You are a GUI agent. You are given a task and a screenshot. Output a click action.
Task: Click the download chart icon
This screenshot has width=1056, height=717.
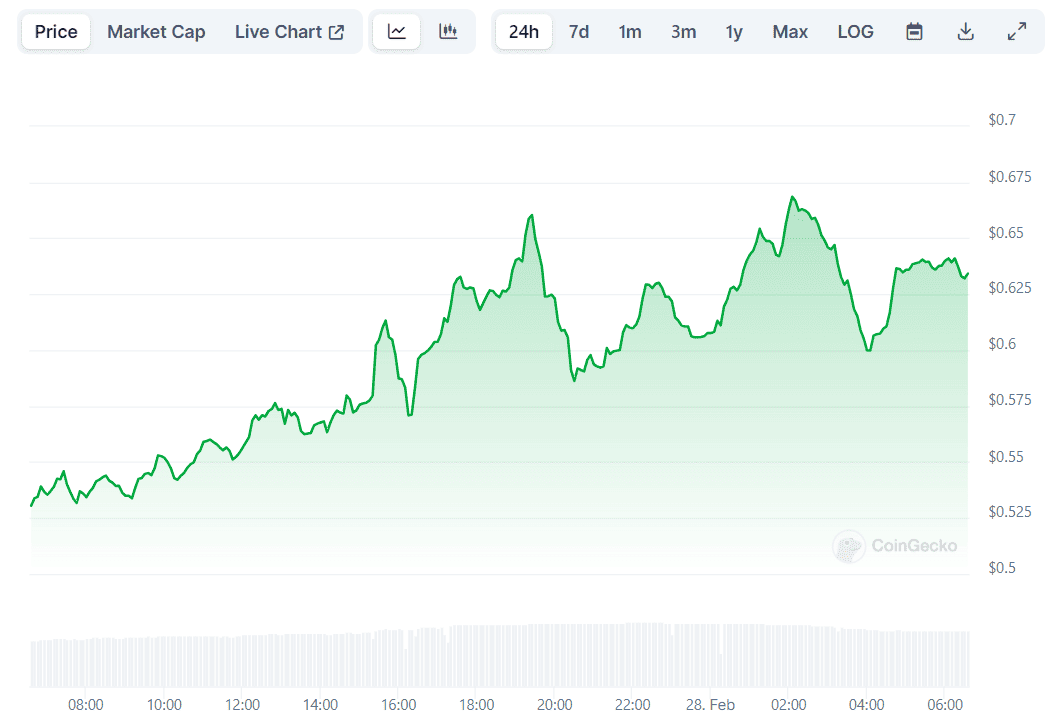pos(965,31)
